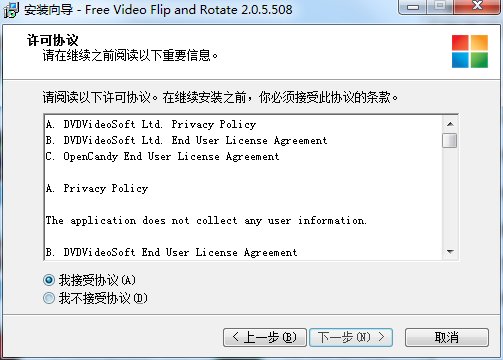Image resolution: width=503 pixels, height=360 pixels.
Task: Cancel the installation with 取消 button
Action: [447, 337]
